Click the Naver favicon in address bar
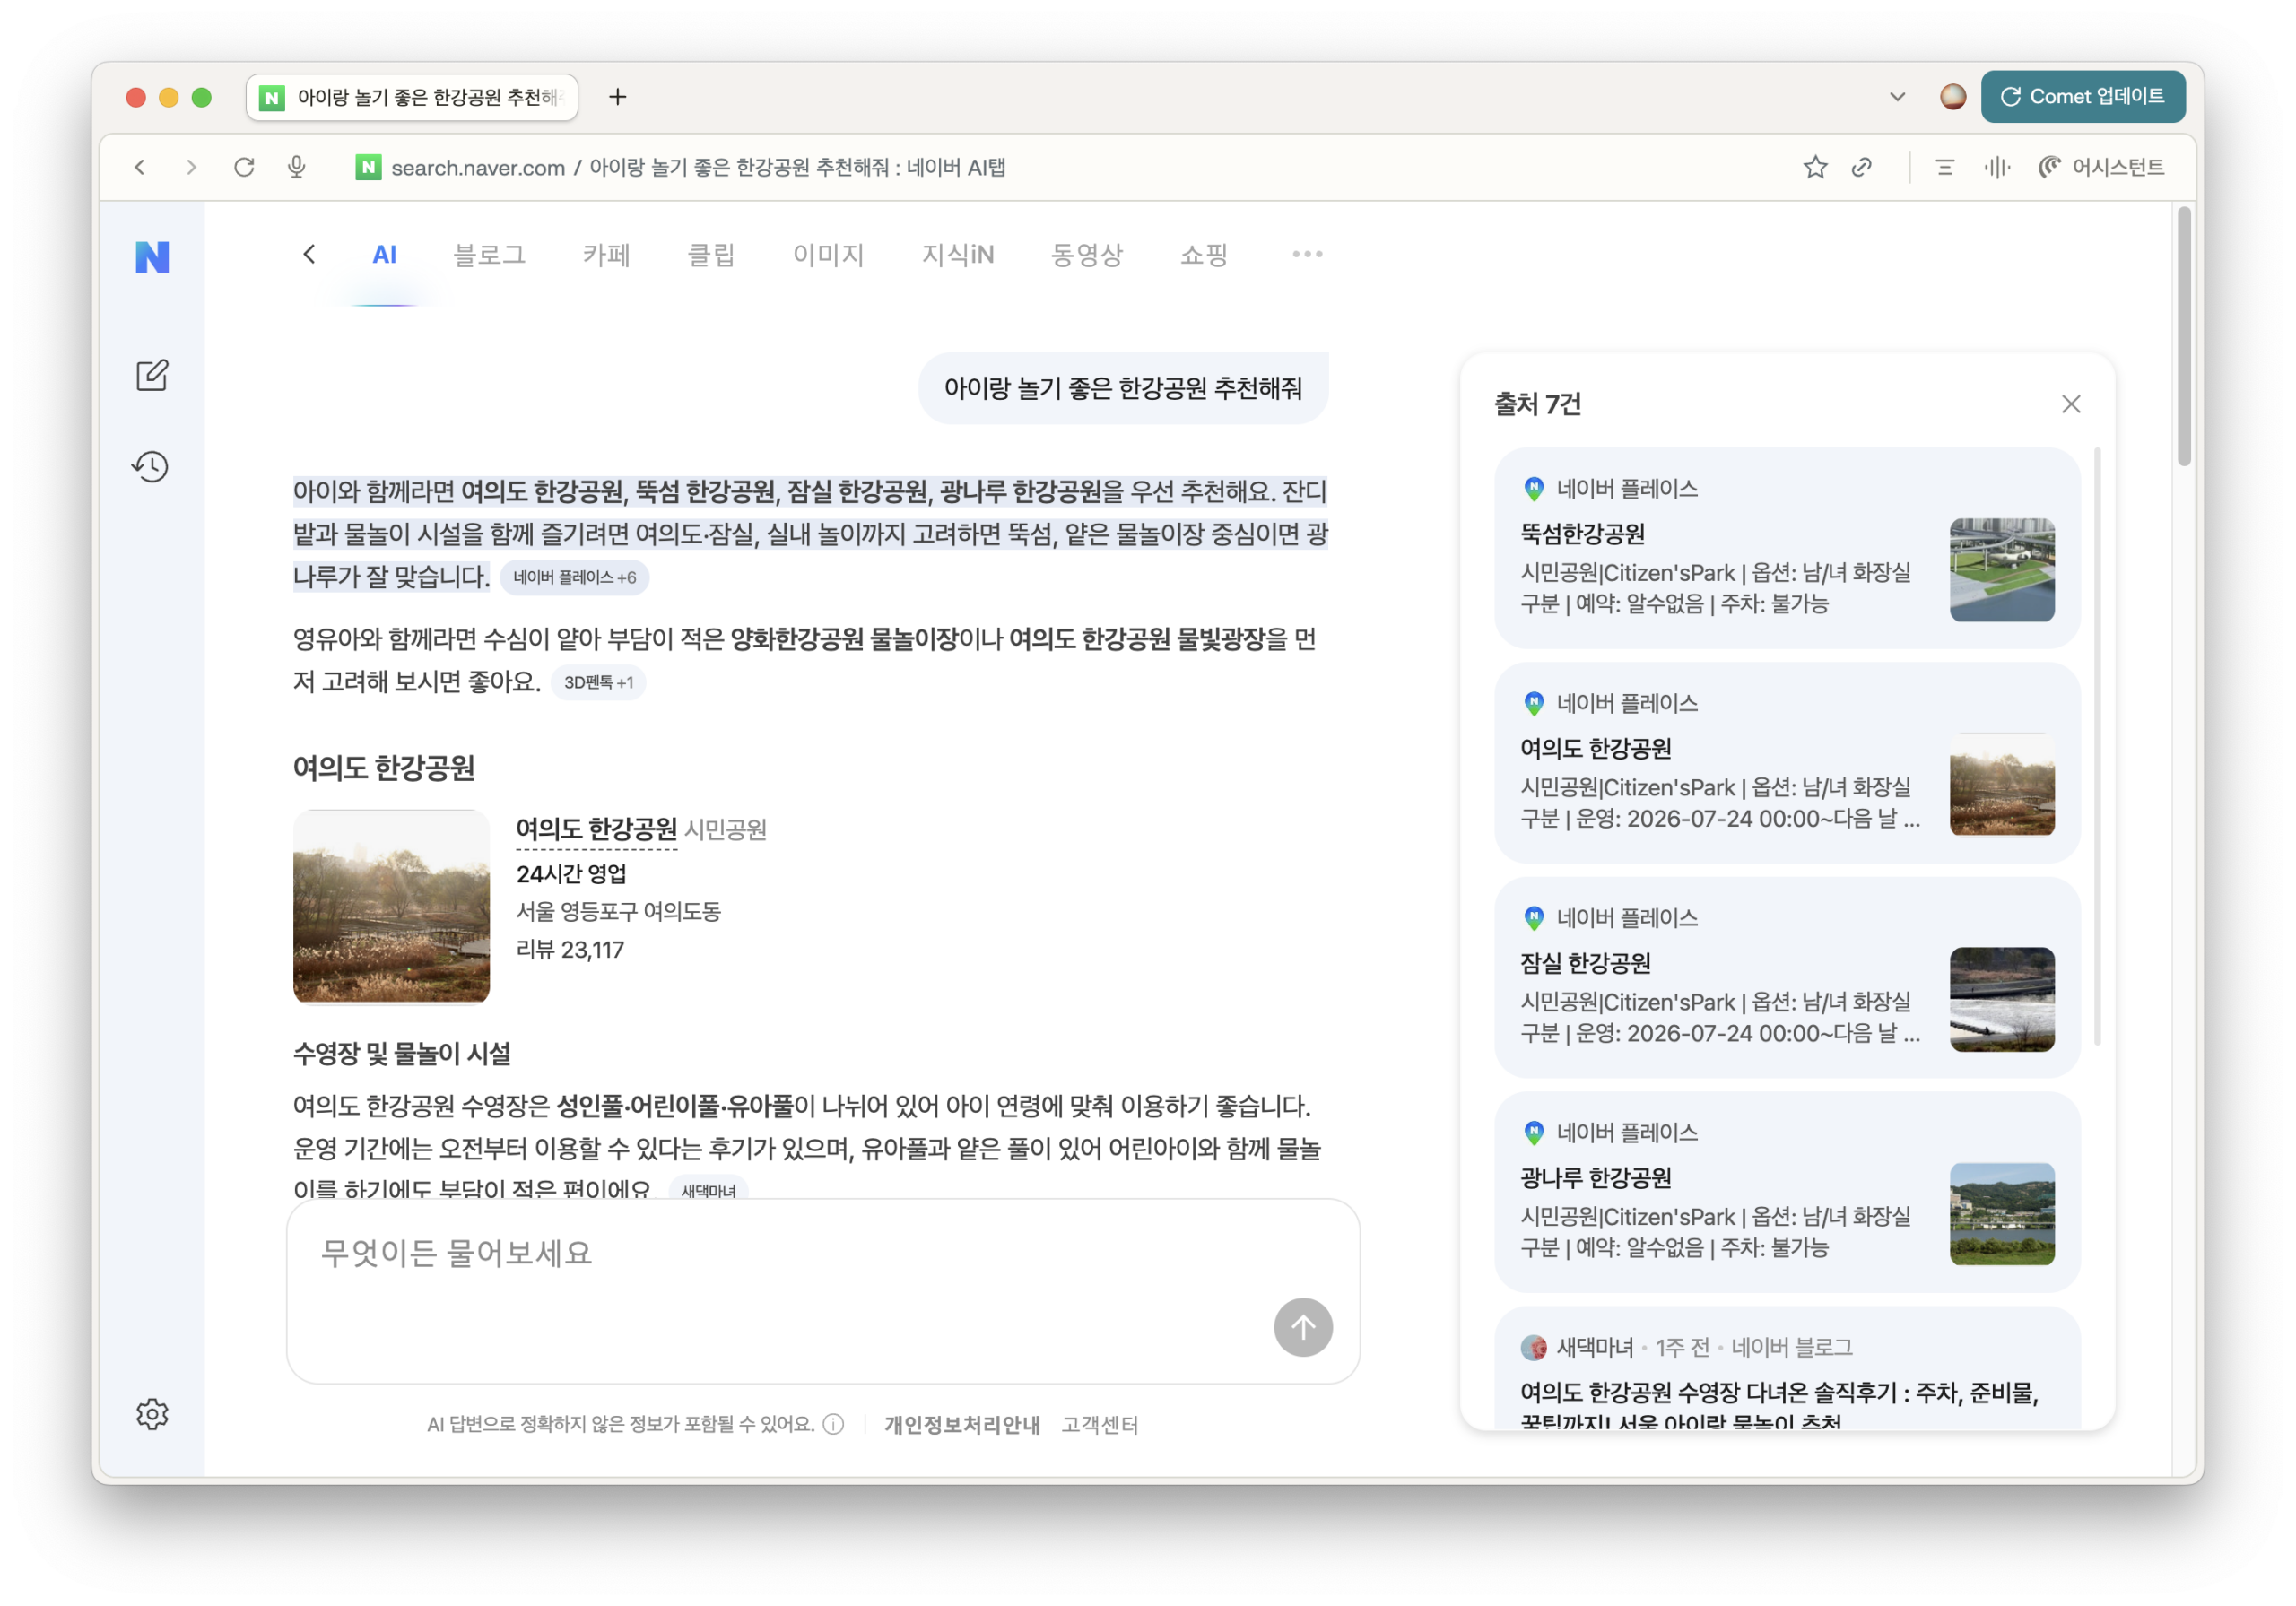The width and height of the screenshot is (2296, 1606). click(x=368, y=167)
